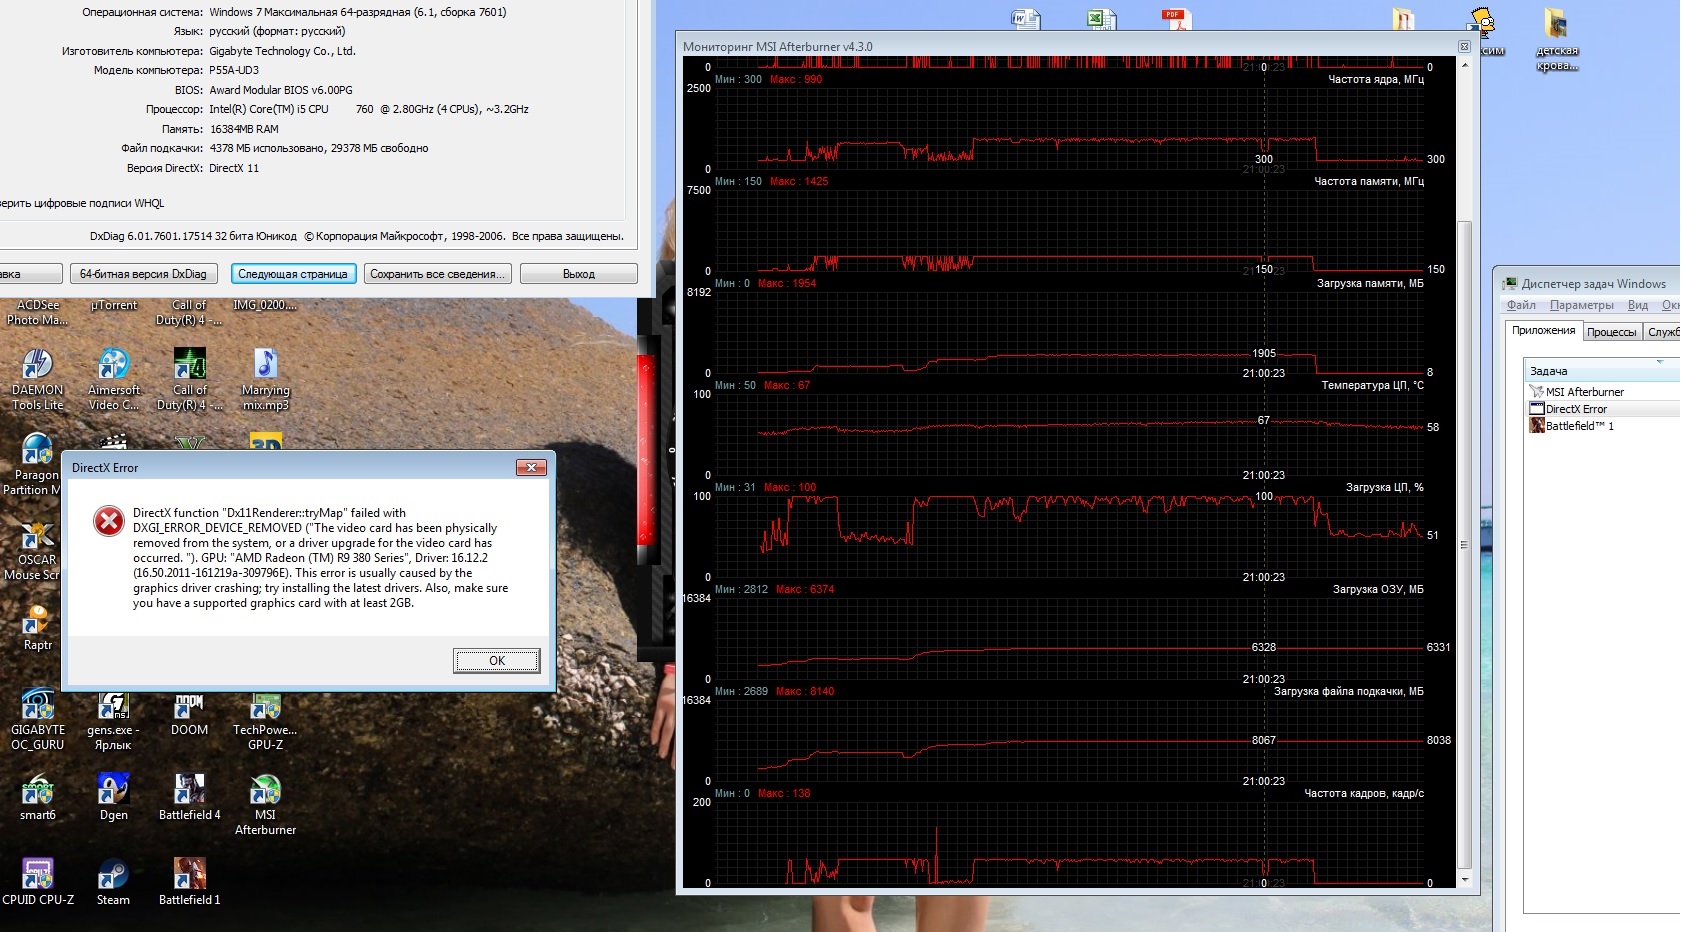This screenshot has height=932, width=1682.
Task: Launch Battlefield 4 desktop shortcut
Action: pyautogui.click(x=189, y=798)
